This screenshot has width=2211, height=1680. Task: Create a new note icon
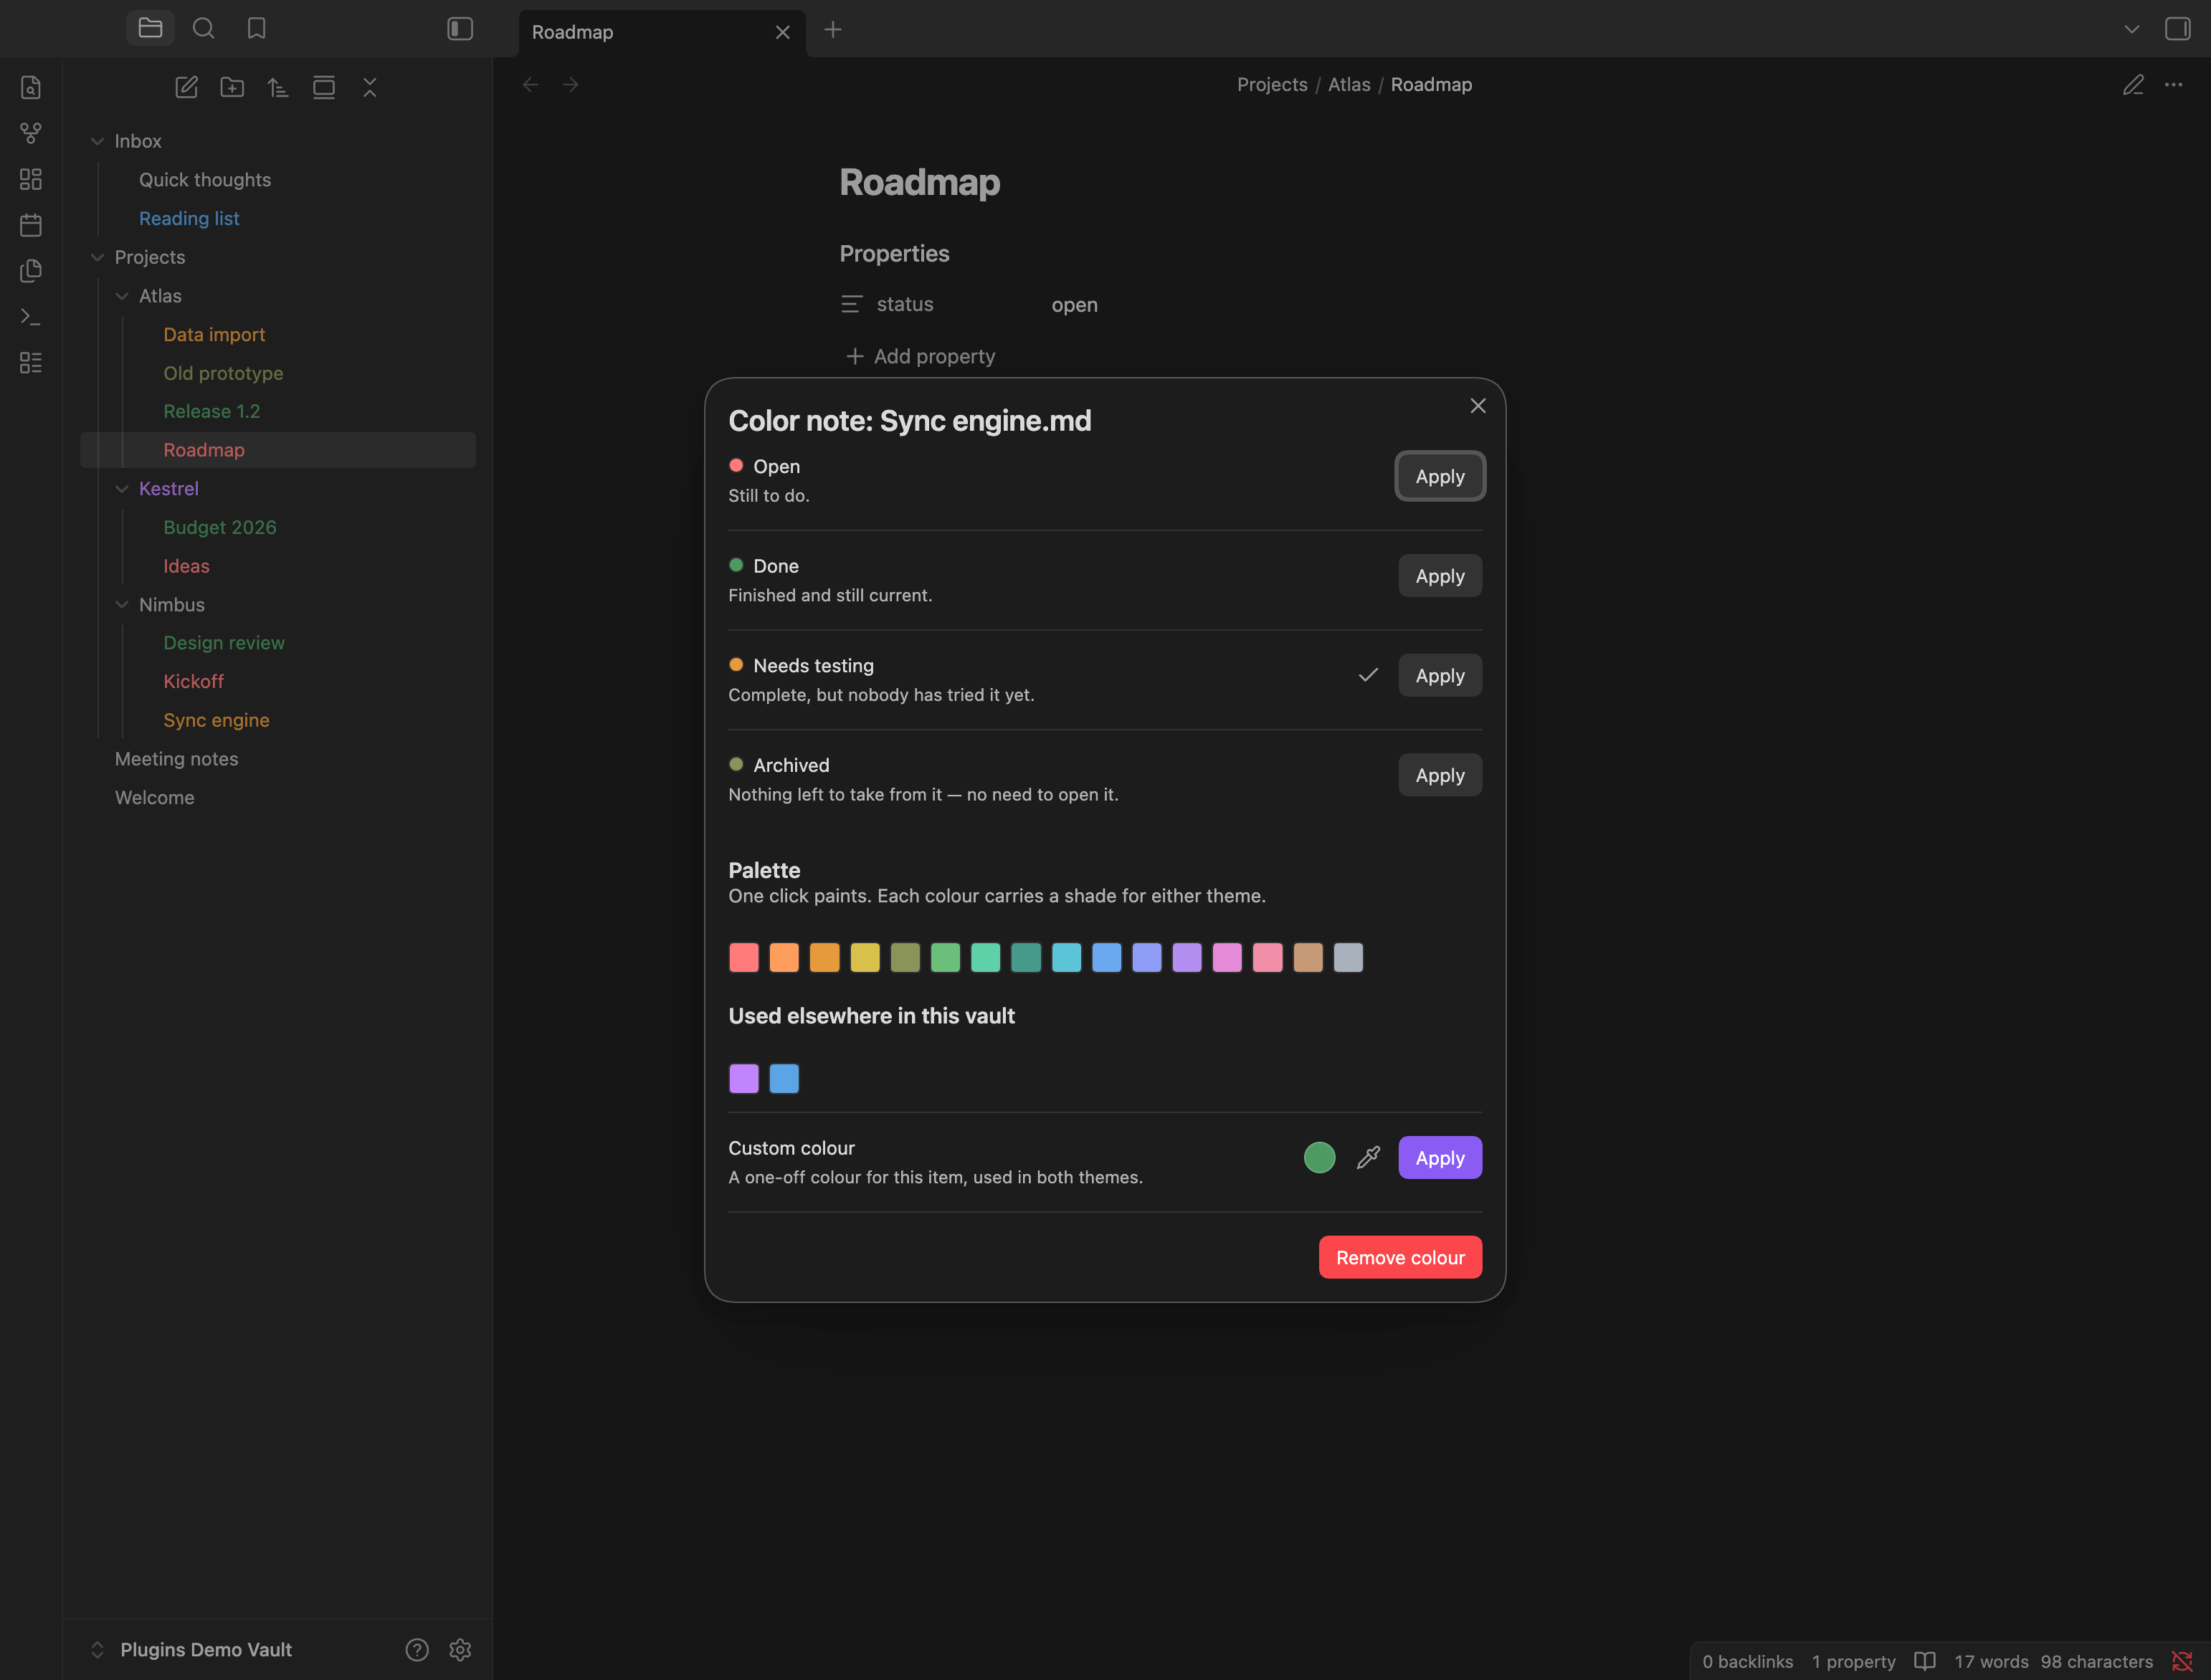(186, 87)
